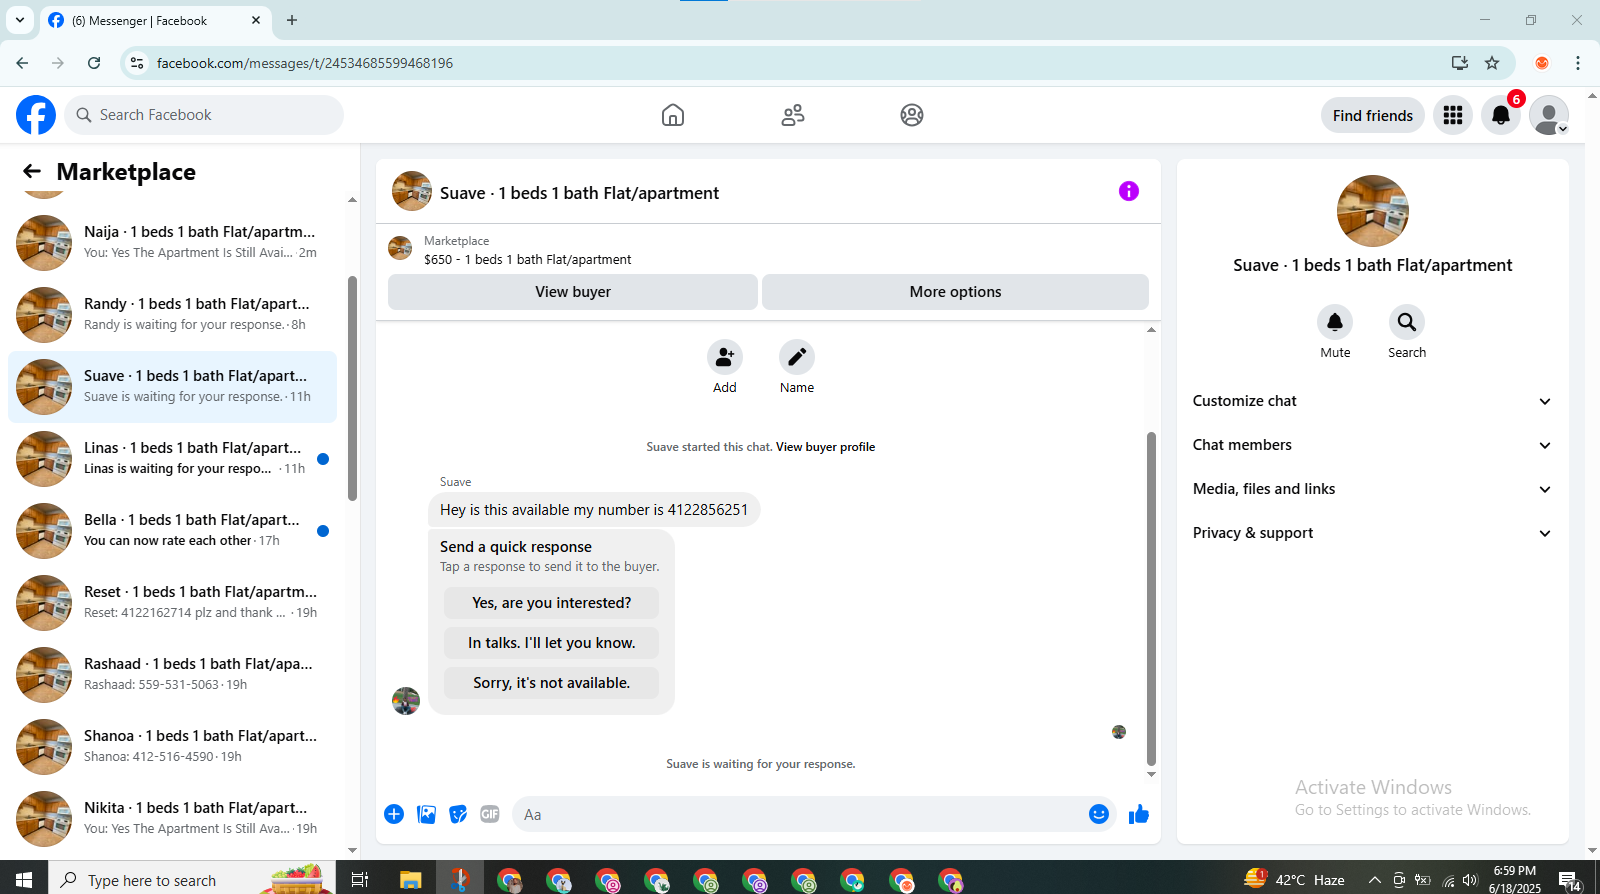Screen dimensions: 1600x894
Task: Open a new browser tab
Action: point(292,20)
